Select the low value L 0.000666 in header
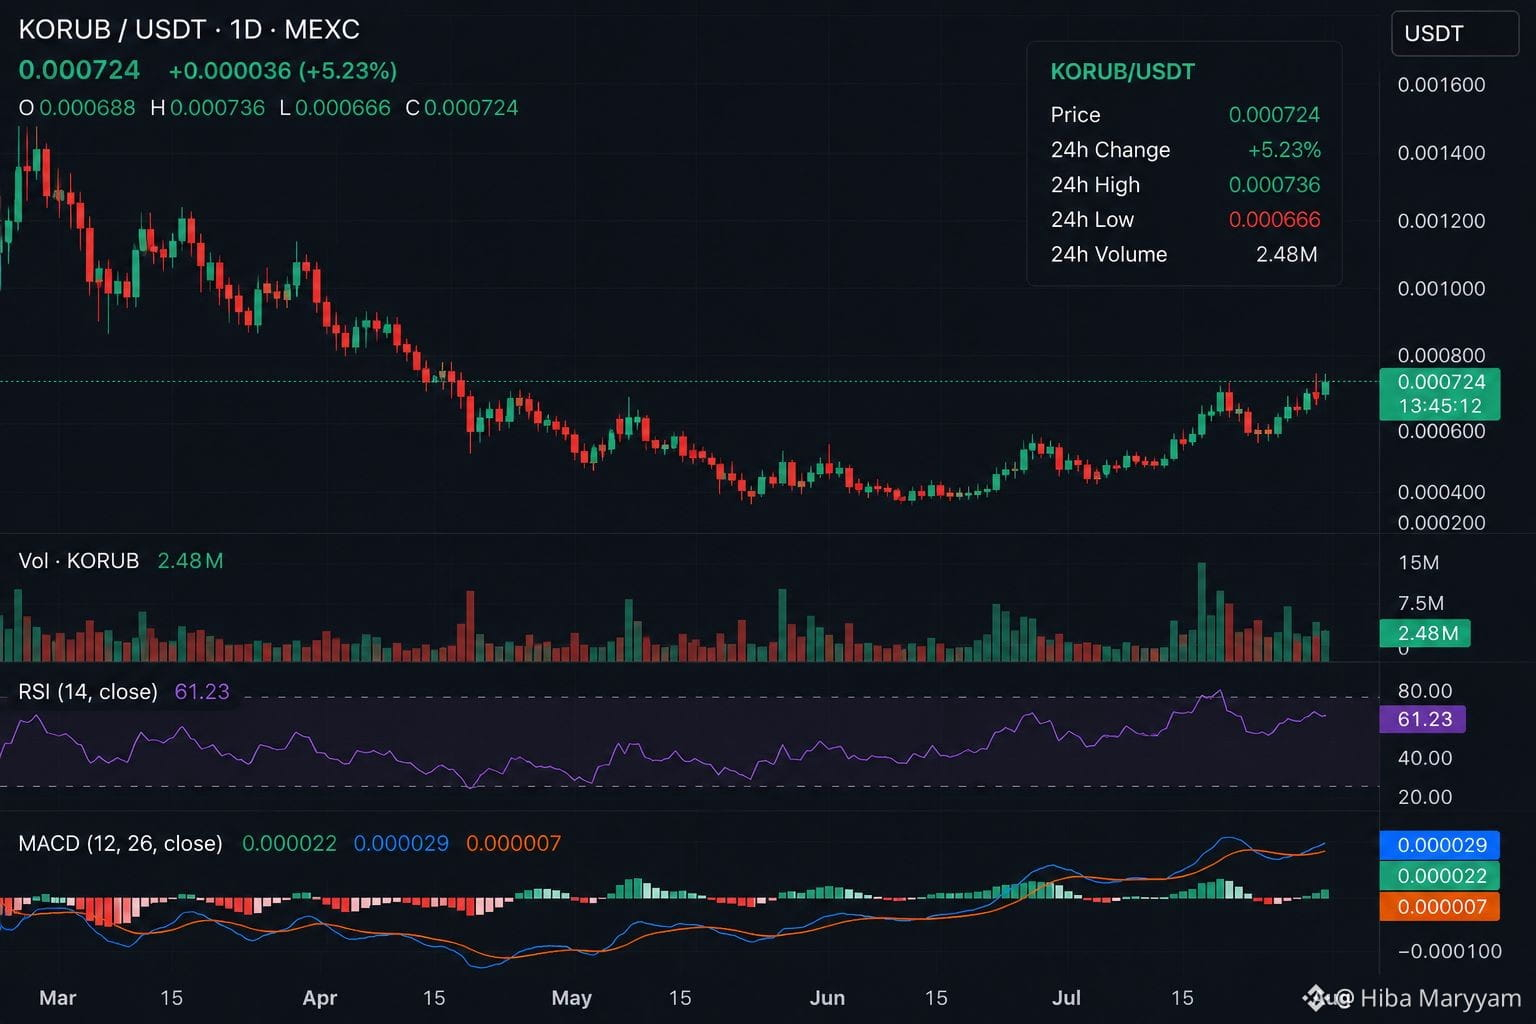Screen dimensions: 1536x1024 (x=335, y=108)
